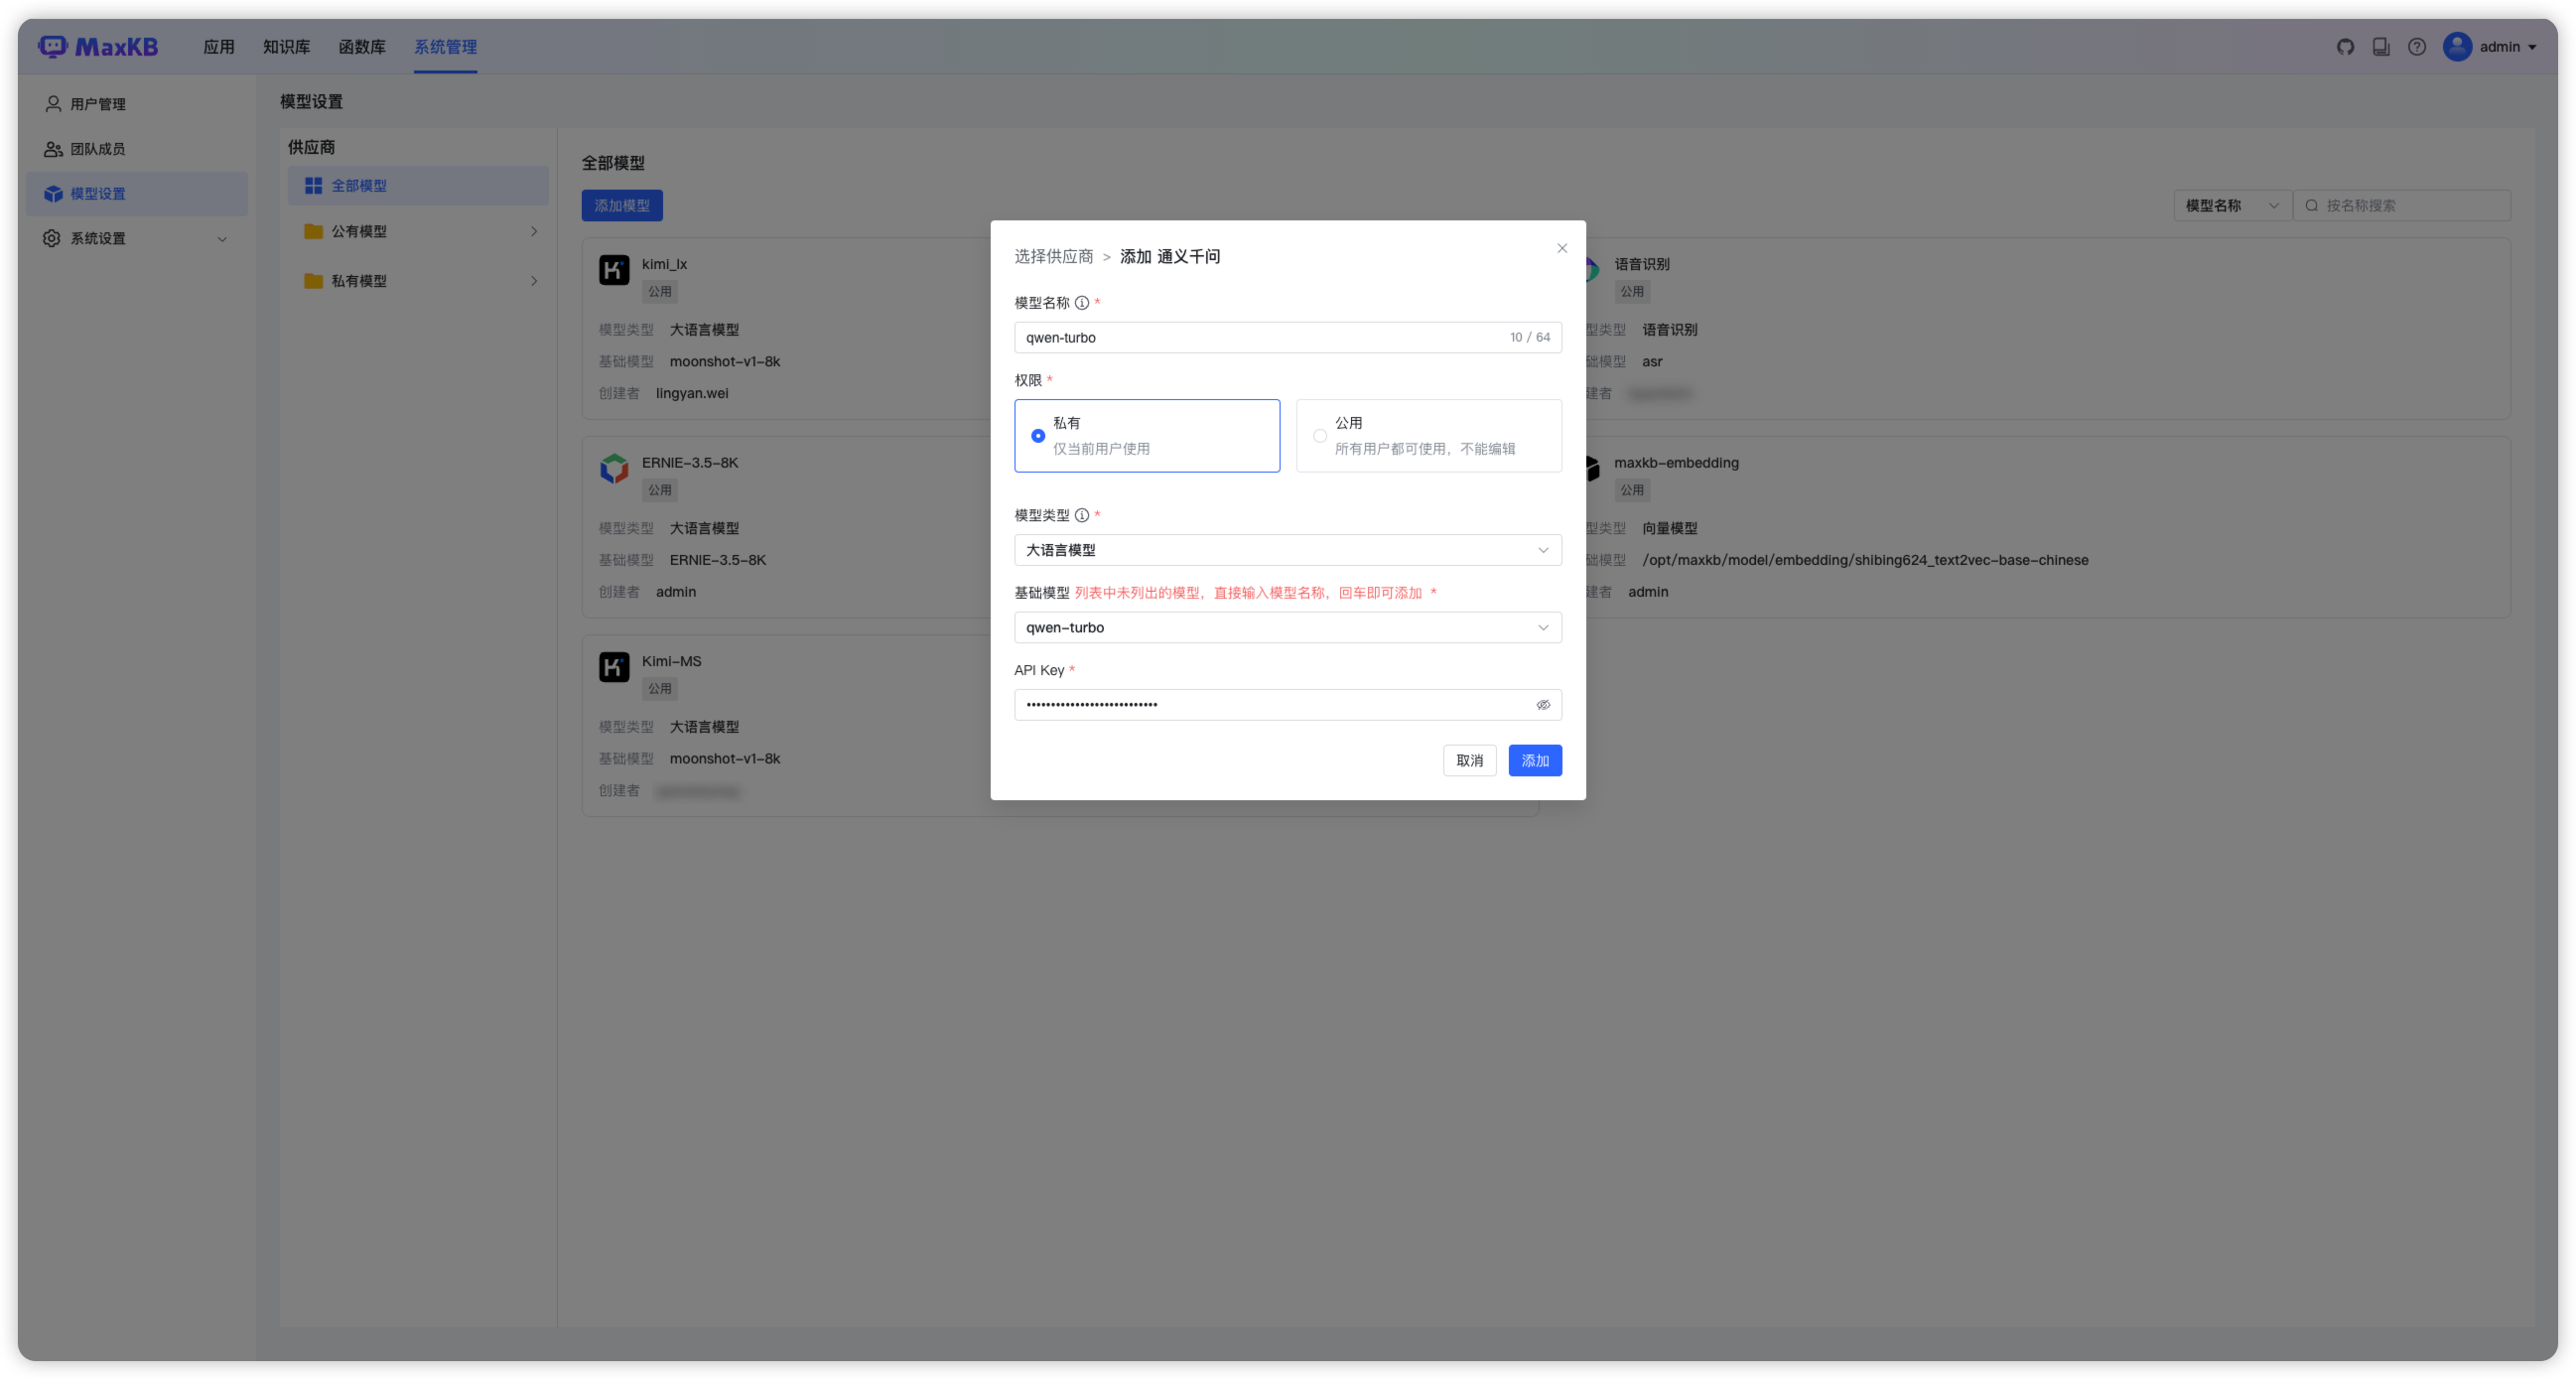Click the info icon beside 模型名称
The height and width of the screenshot is (1379, 2576).
tap(1082, 303)
